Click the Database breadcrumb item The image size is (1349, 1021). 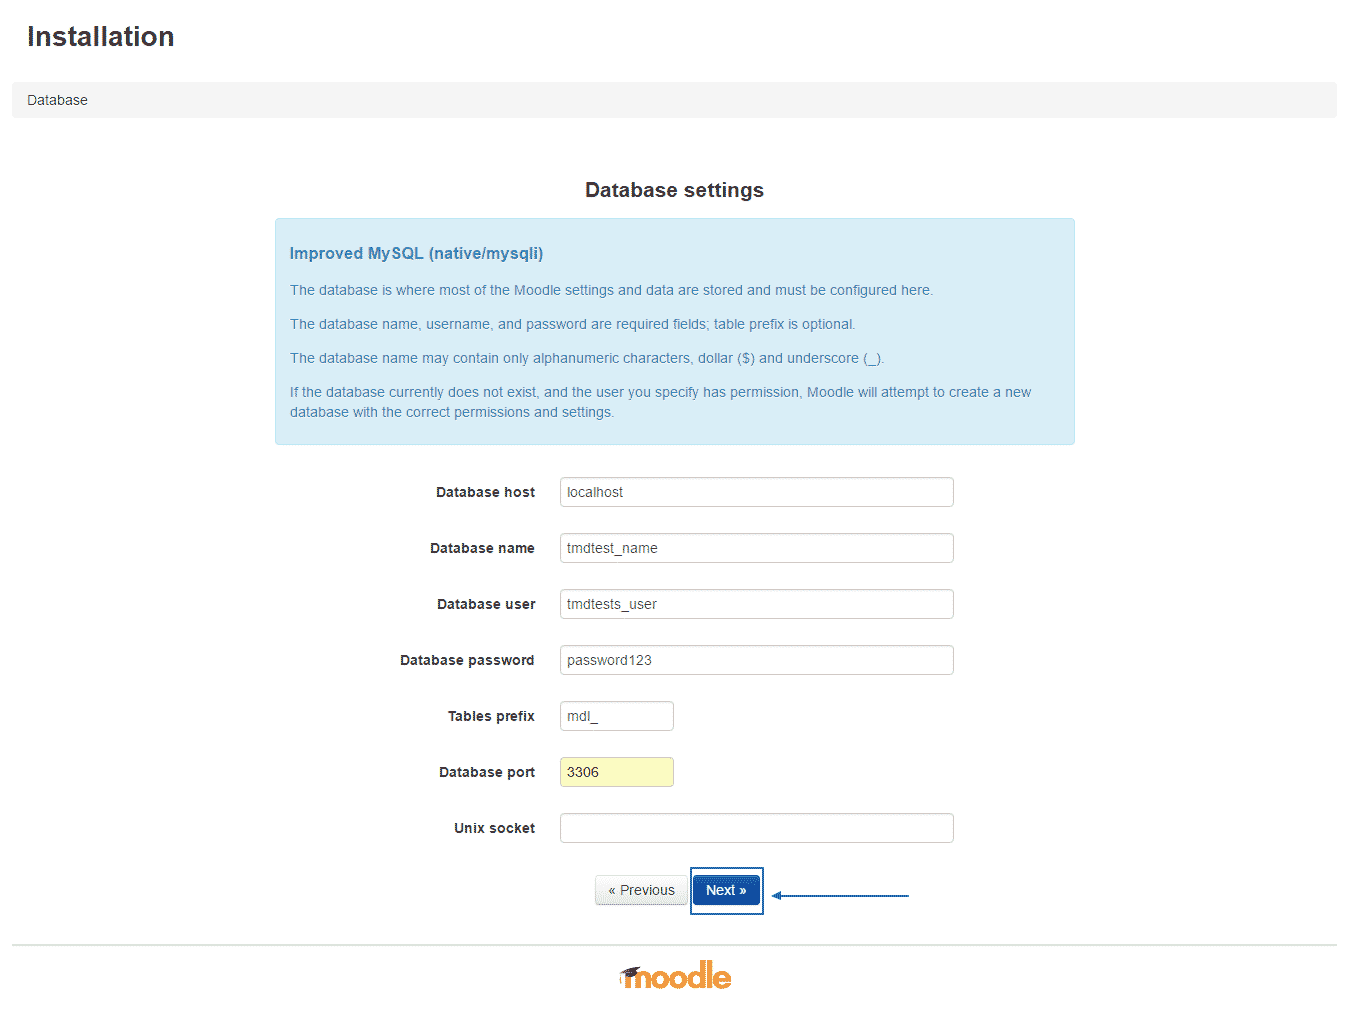point(57,100)
